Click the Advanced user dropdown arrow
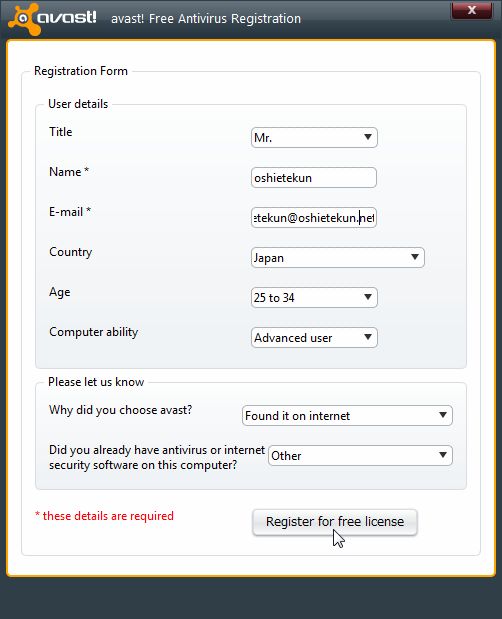 pos(368,337)
